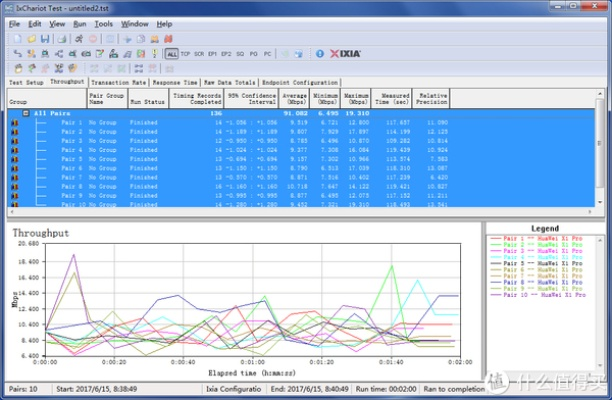Open the Tools menu
The height and width of the screenshot is (400, 612).
point(104,23)
